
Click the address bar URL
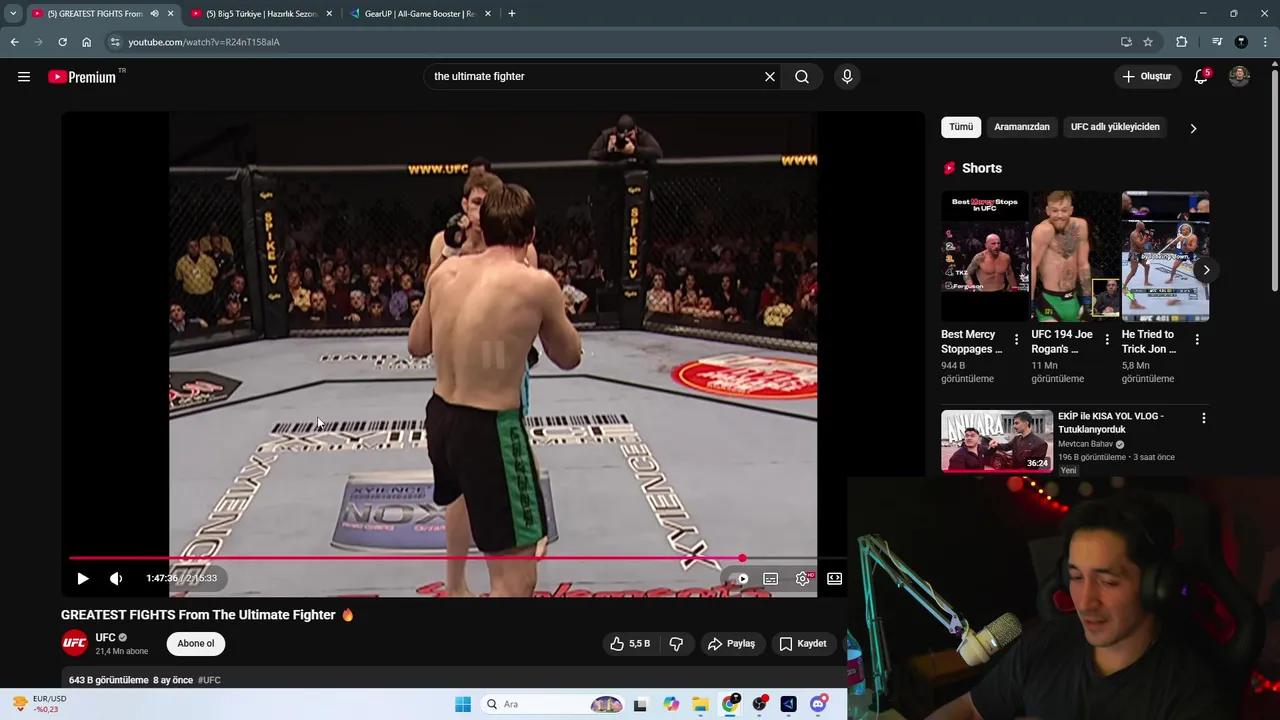coord(204,42)
